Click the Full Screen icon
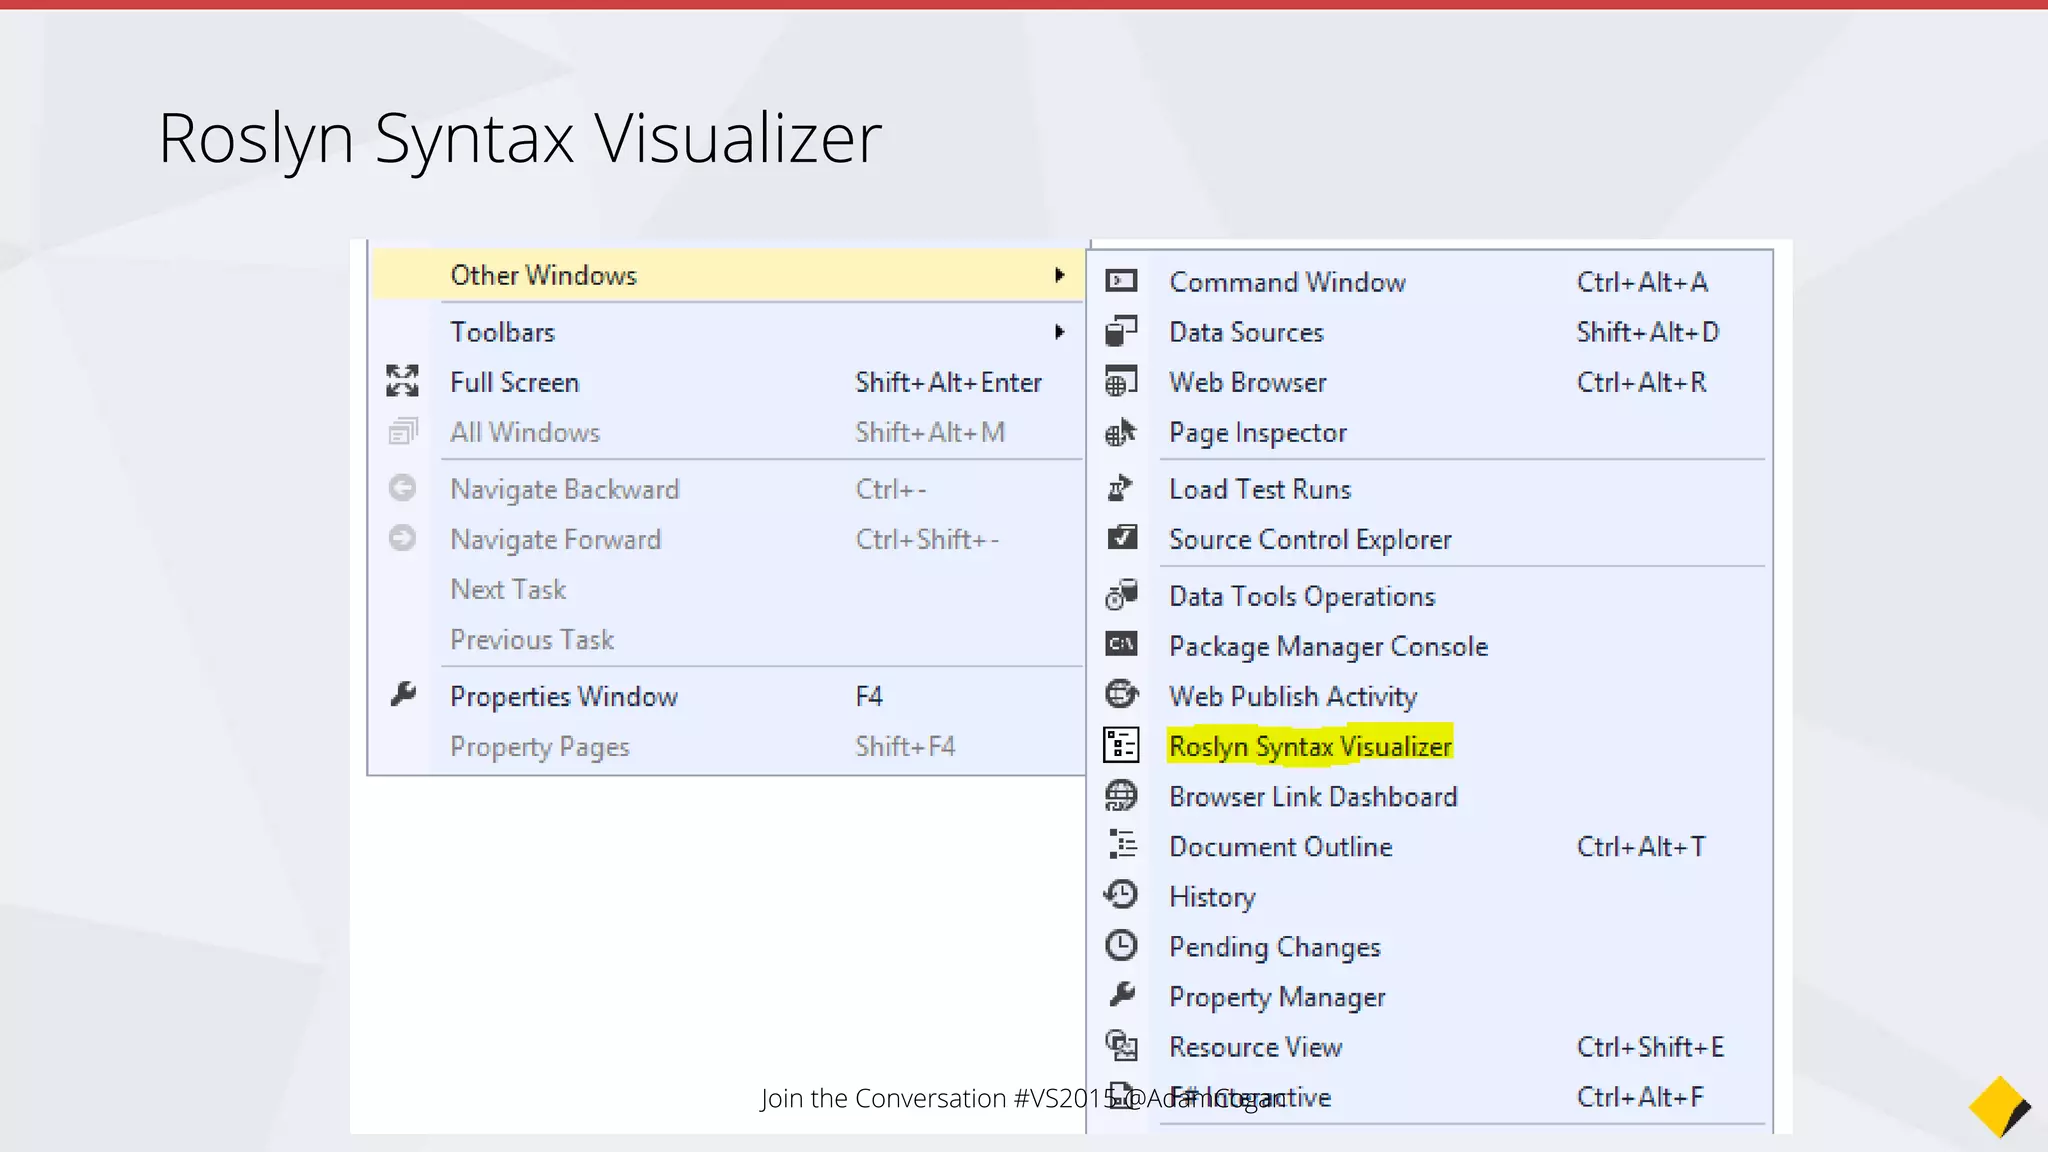This screenshot has height=1152, width=2048. coord(402,381)
